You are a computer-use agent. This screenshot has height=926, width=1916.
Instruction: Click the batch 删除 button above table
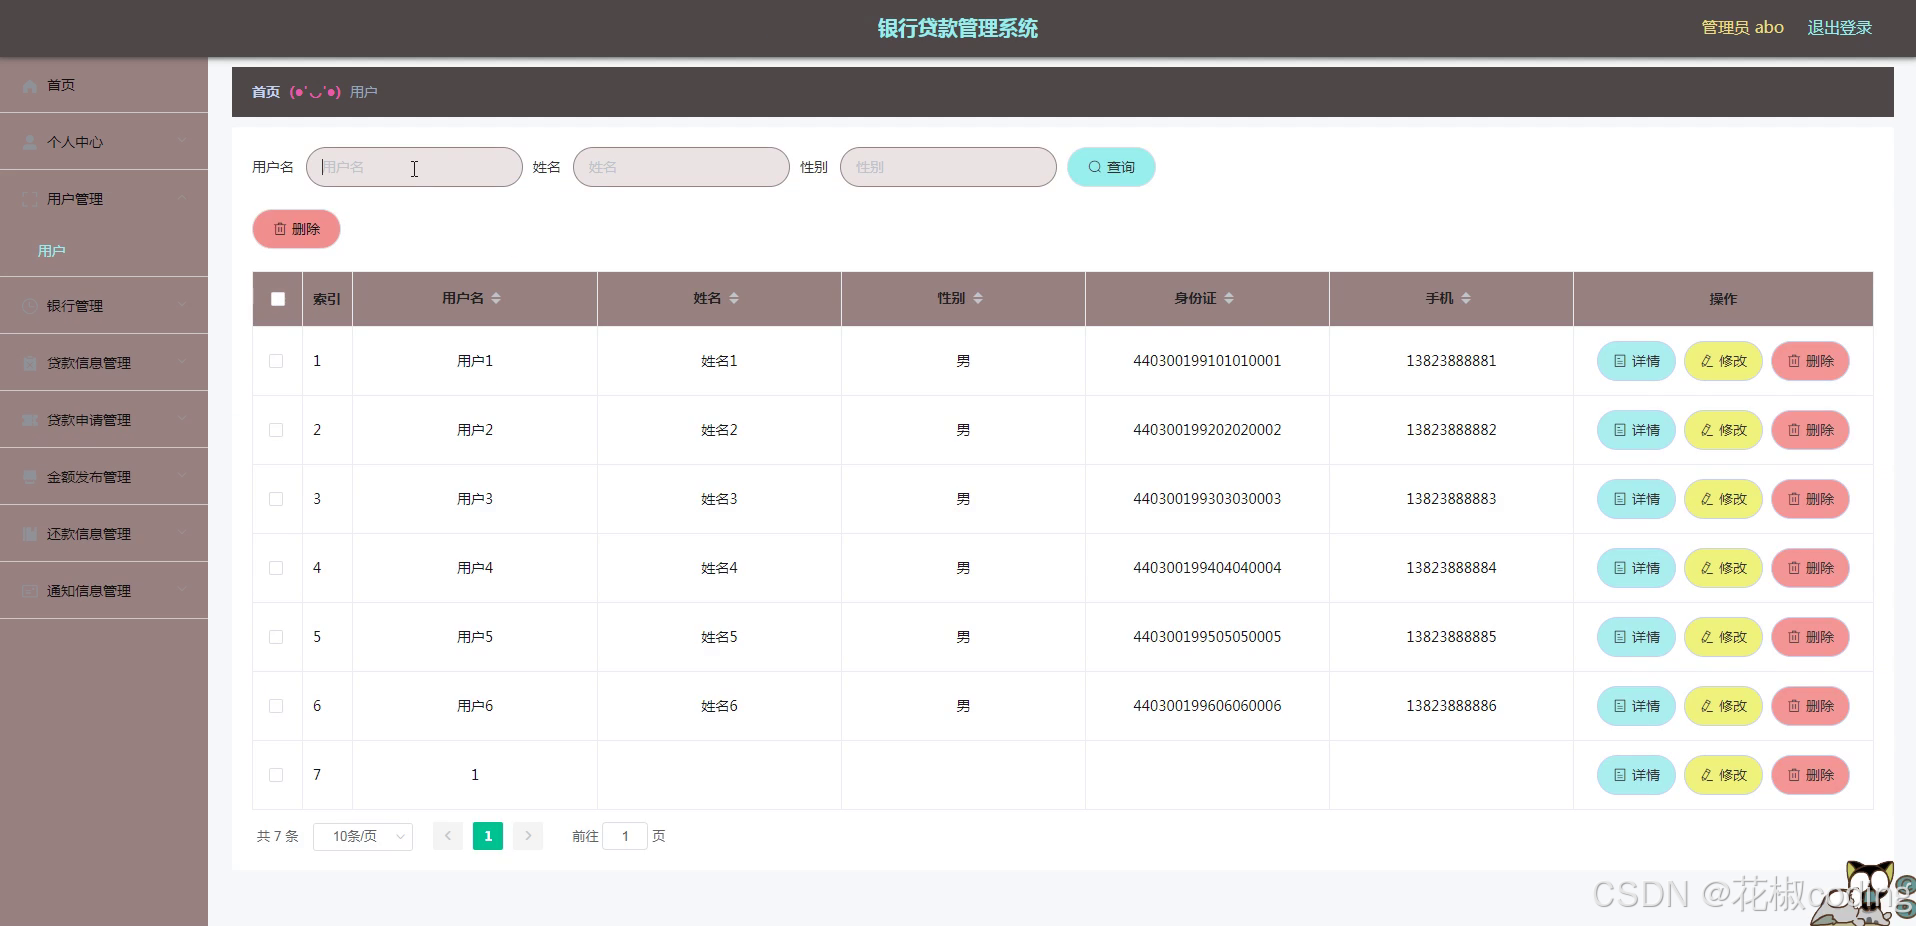[296, 229]
